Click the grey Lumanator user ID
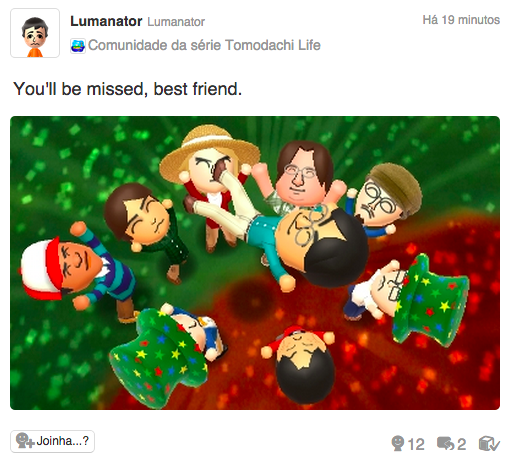510x459 pixels. coord(176,22)
